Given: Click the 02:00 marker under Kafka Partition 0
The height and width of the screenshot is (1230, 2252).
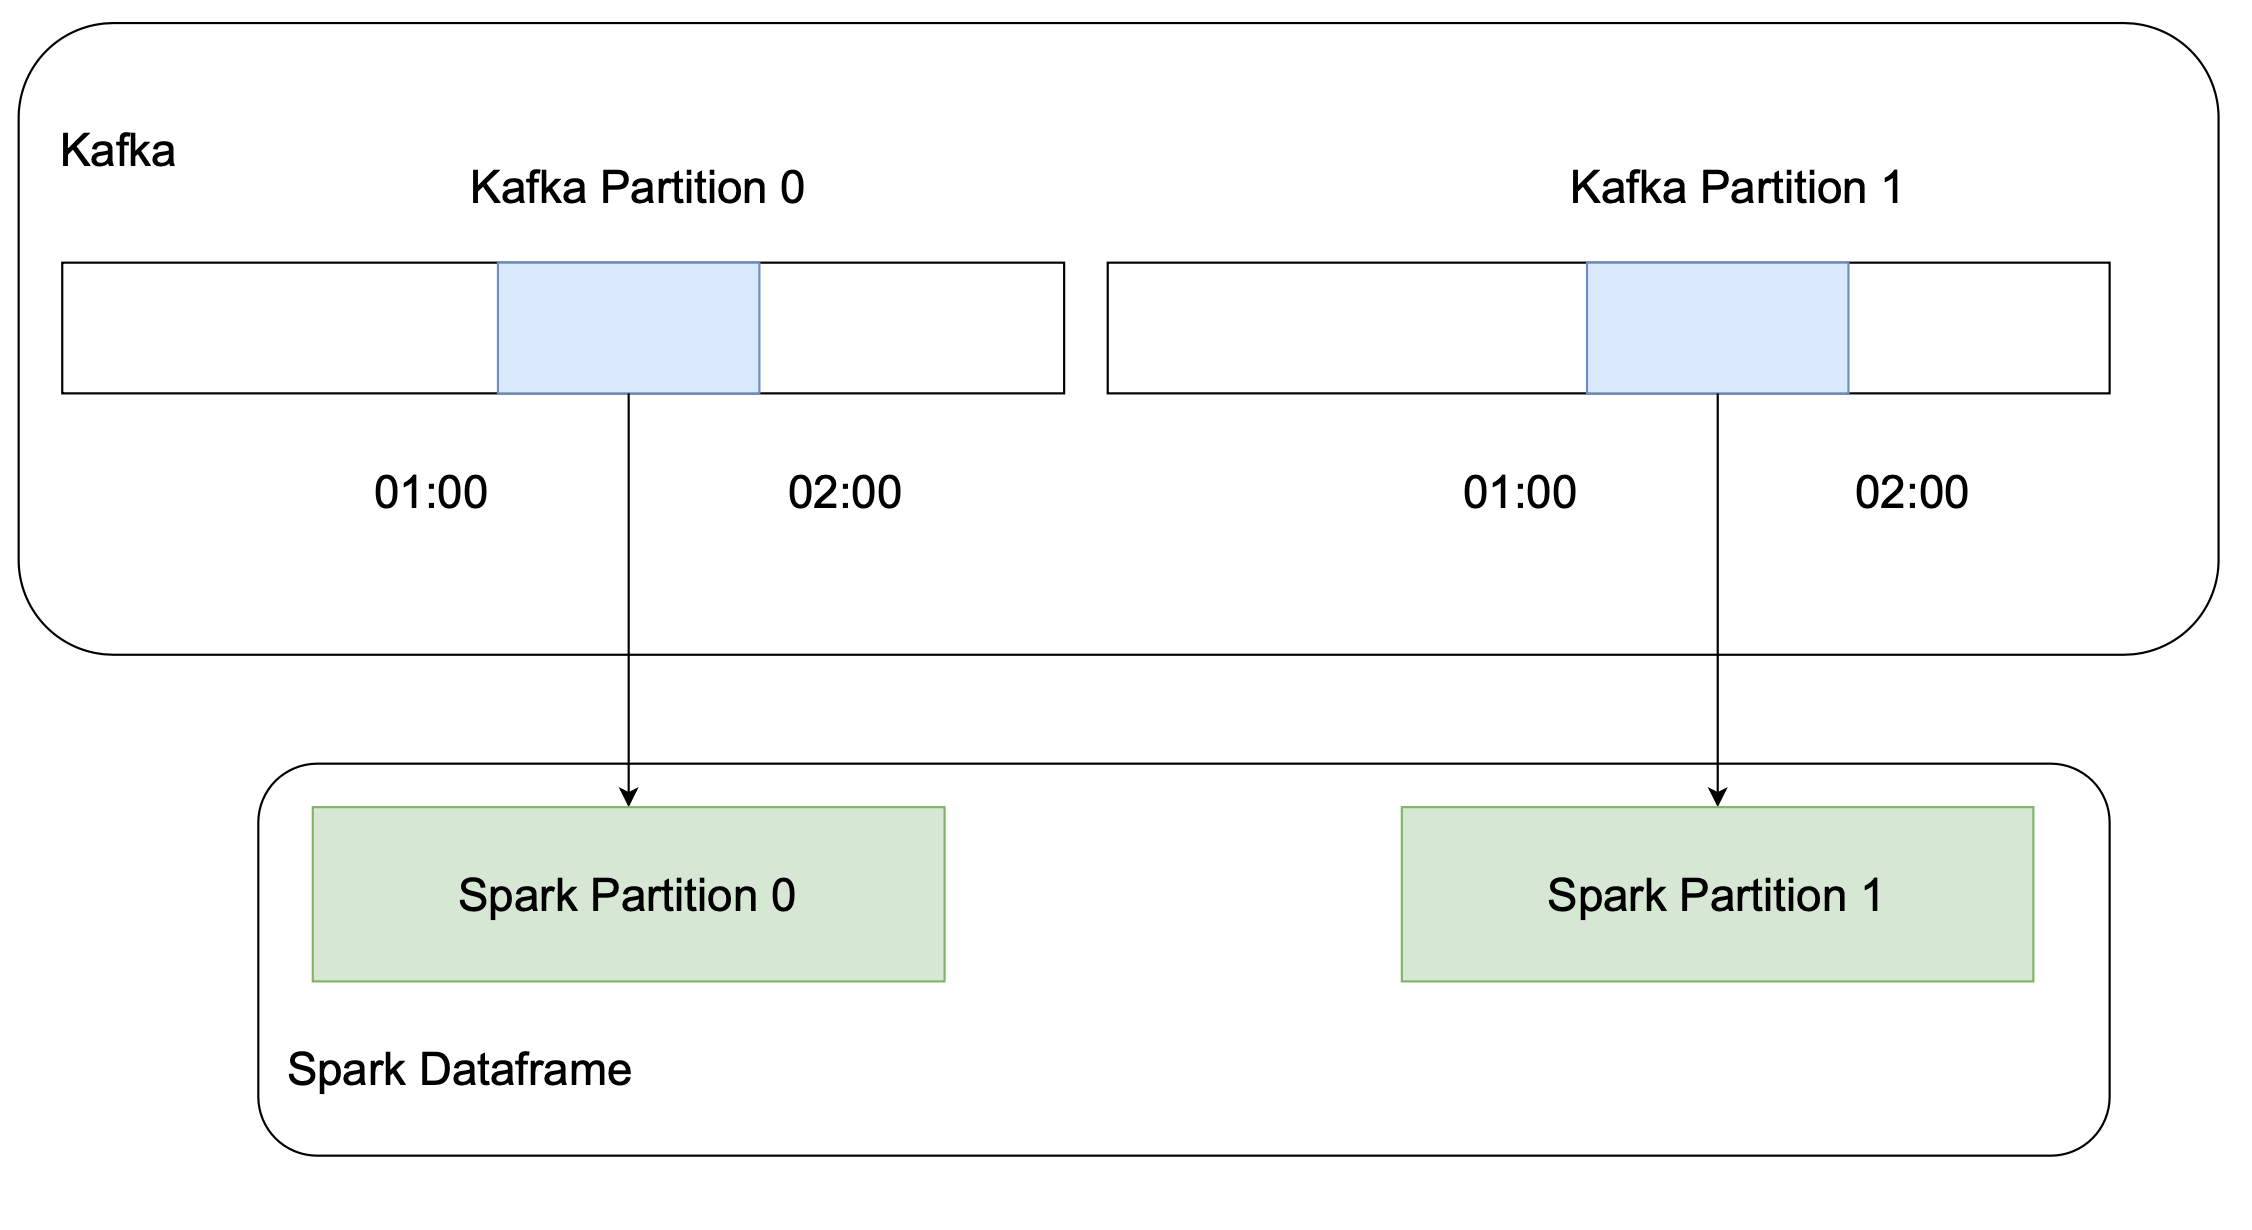Looking at the screenshot, I should [845, 493].
